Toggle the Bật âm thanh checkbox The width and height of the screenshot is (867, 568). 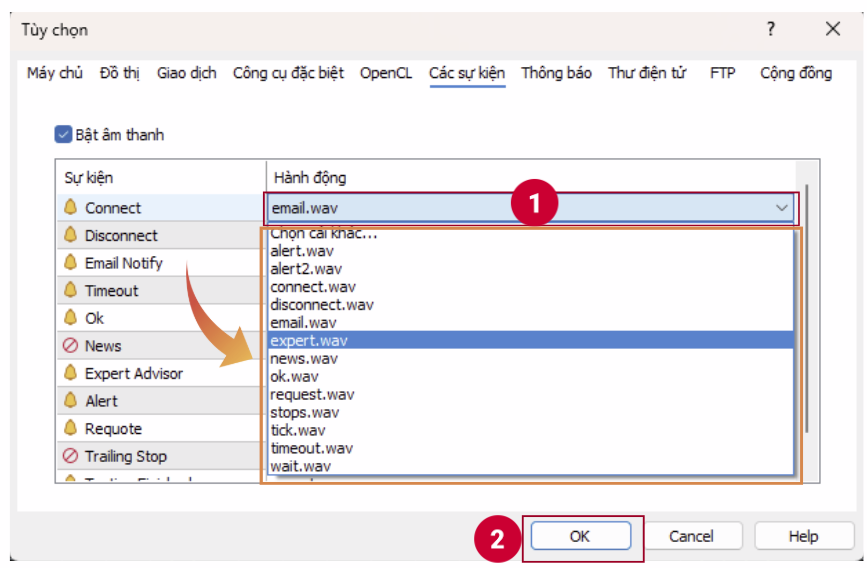pos(63,134)
